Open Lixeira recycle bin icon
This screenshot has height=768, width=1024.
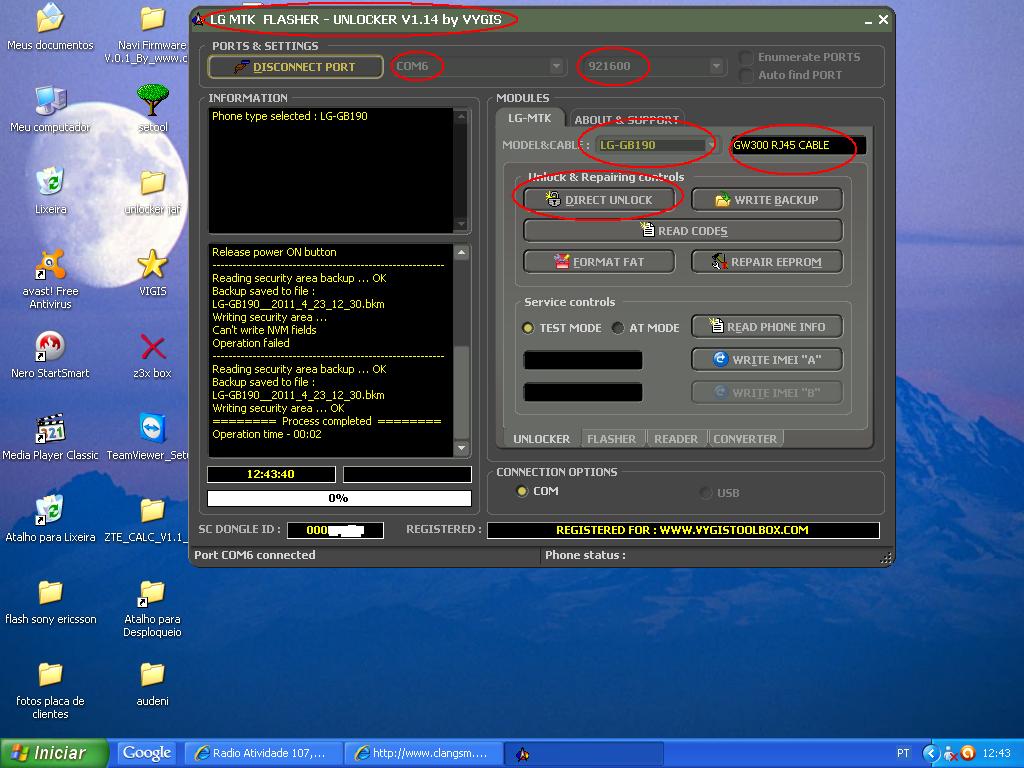click(50, 191)
